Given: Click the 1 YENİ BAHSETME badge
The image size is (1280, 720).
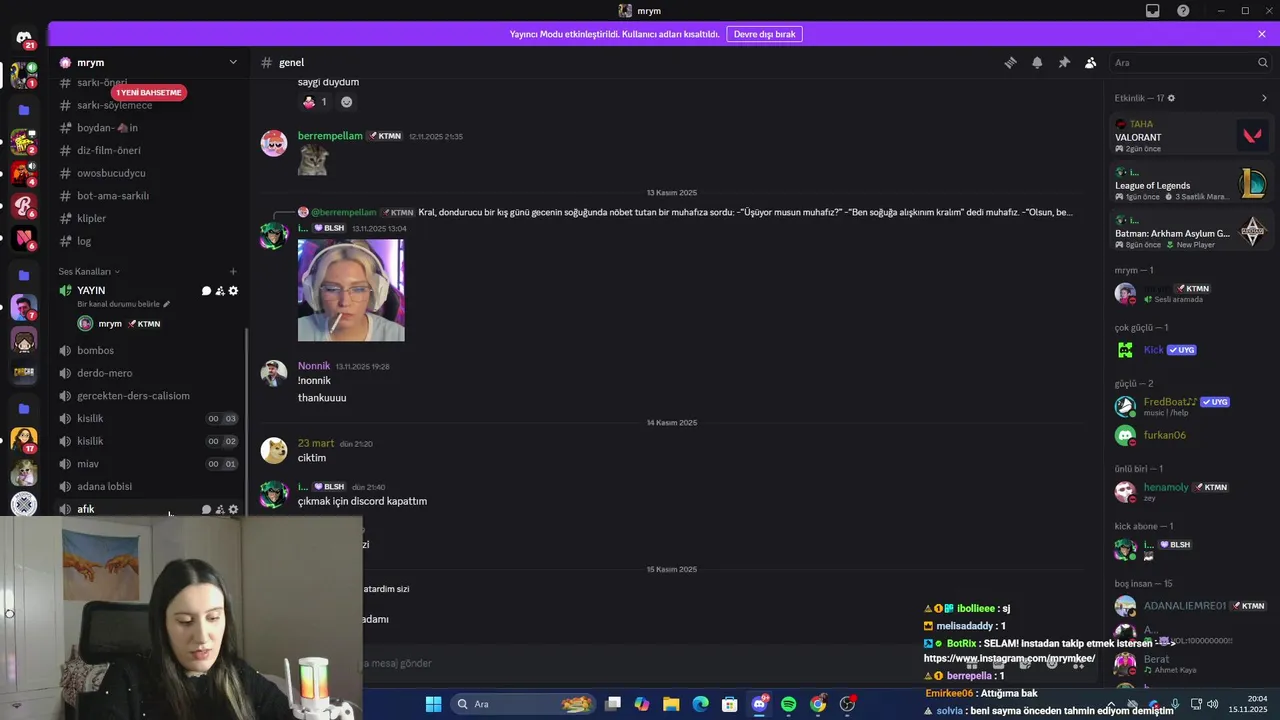Looking at the screenshot, I should click(x=148, y=92).
